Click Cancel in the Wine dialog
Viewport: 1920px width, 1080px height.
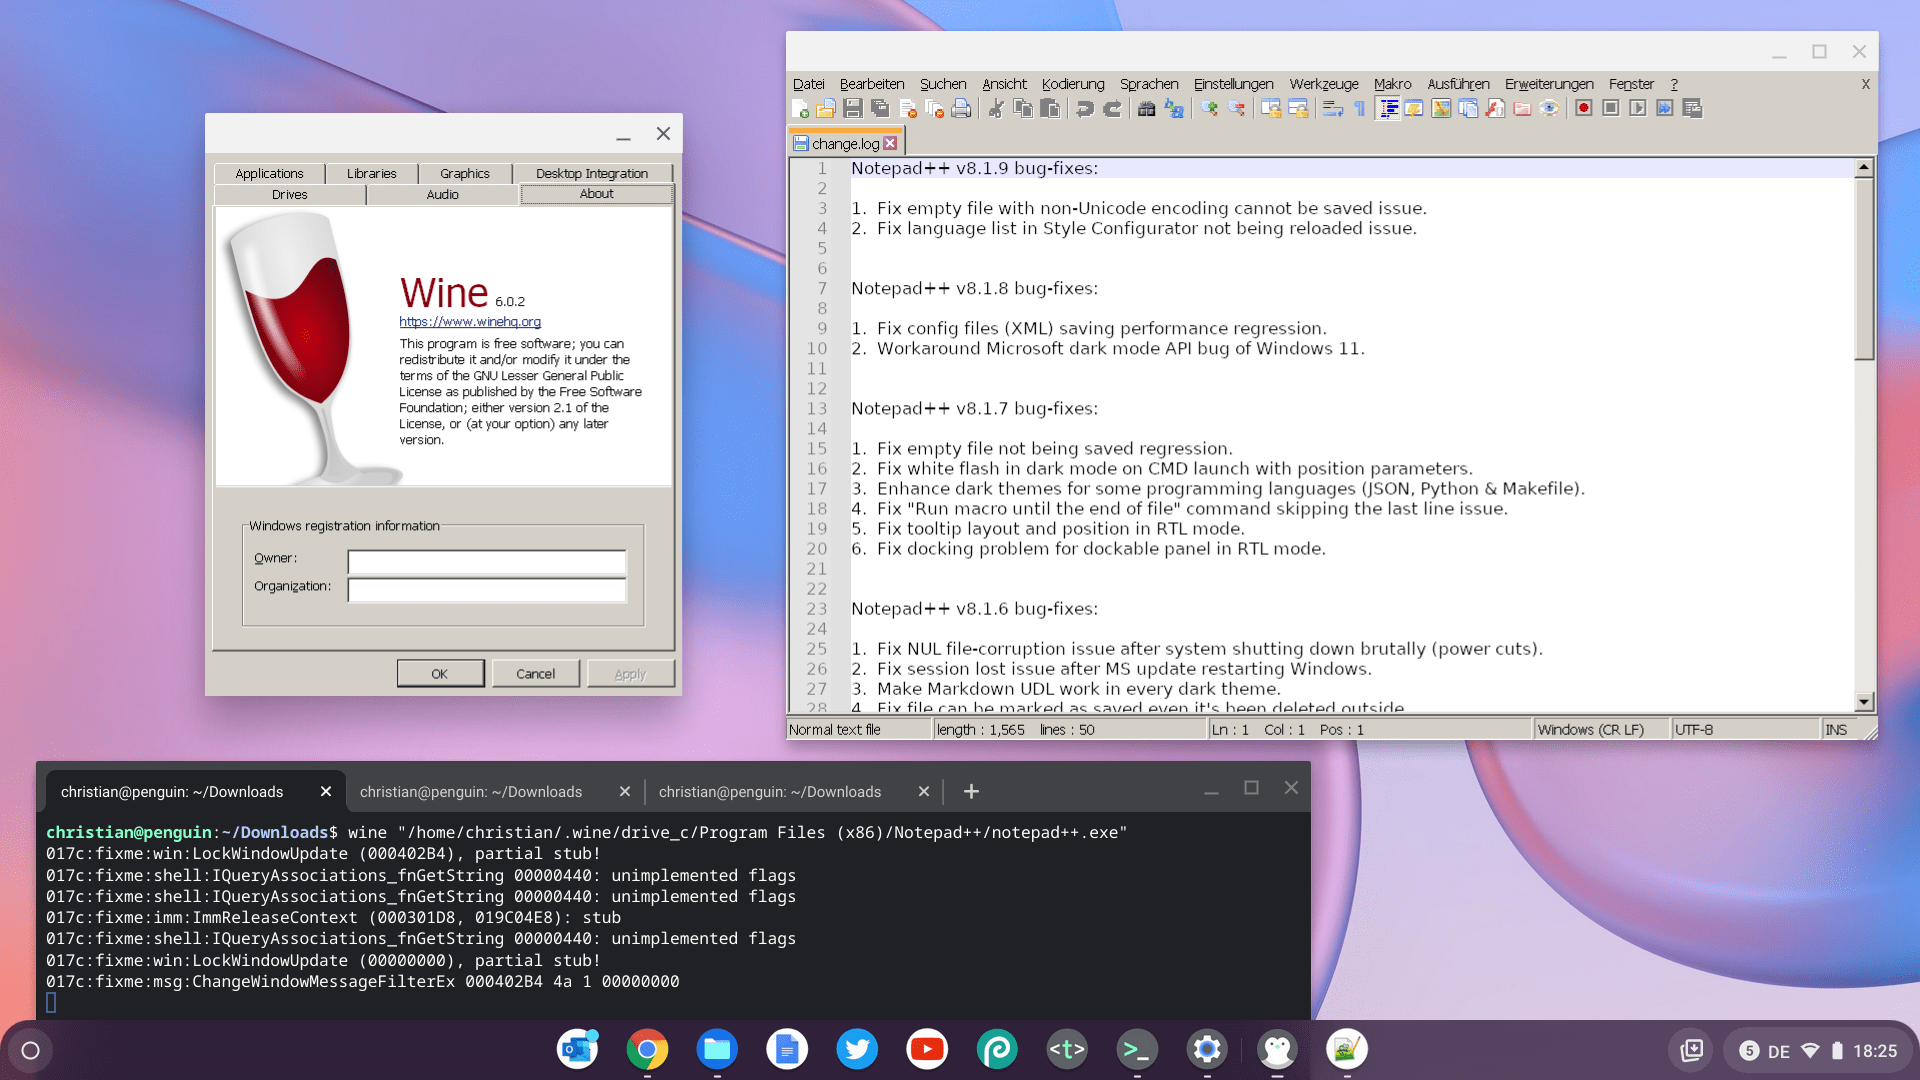point(535,673)
